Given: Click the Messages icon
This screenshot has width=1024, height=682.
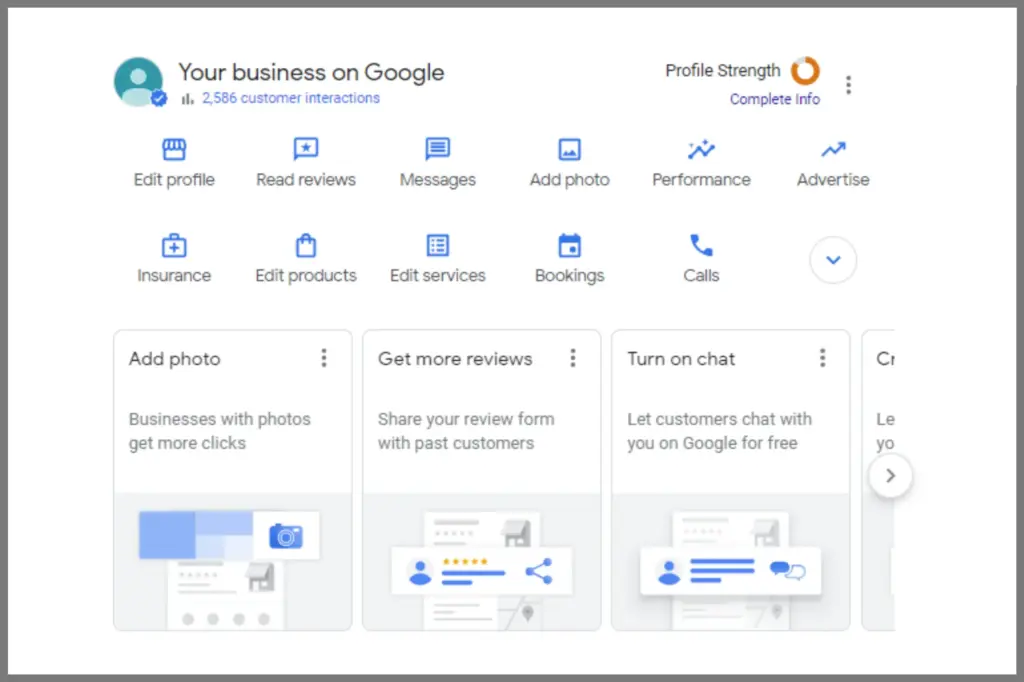Looking at the screenshot, I should pyautogui.click(x=438, y=148).
